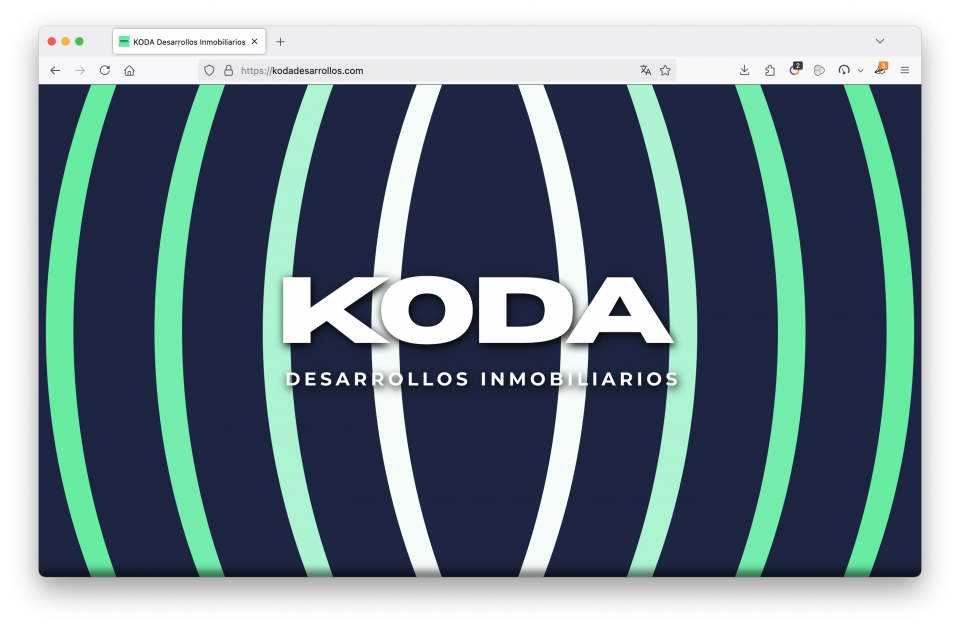
Task: Close the KODA Desarrollos Inmobiliarios tab
Action: 255,42
